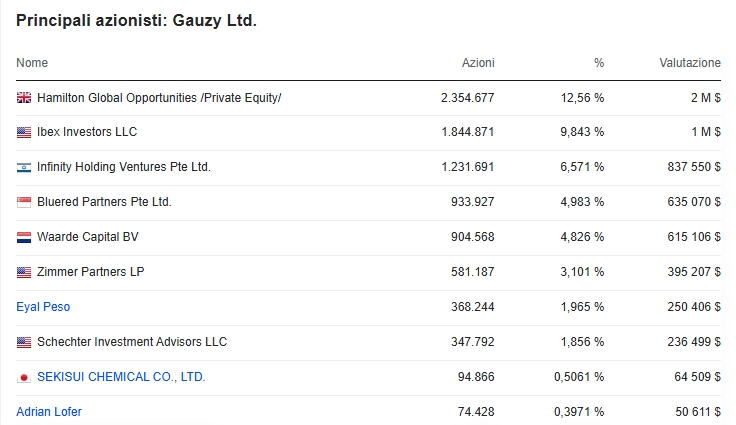
Task: Click the % column header
Action: [x=599, y=63]
